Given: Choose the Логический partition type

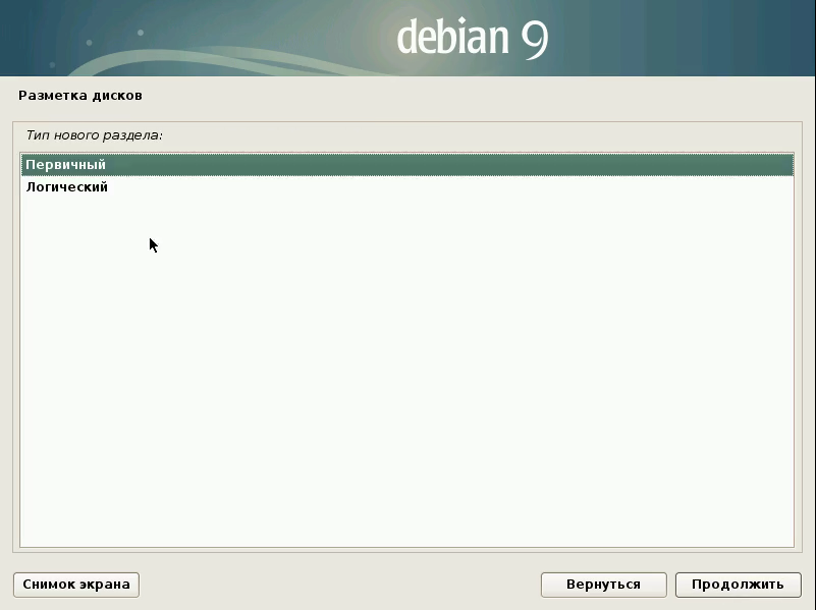Looking at the screenshot, I should pyautogui.click(x=67, y=187).
